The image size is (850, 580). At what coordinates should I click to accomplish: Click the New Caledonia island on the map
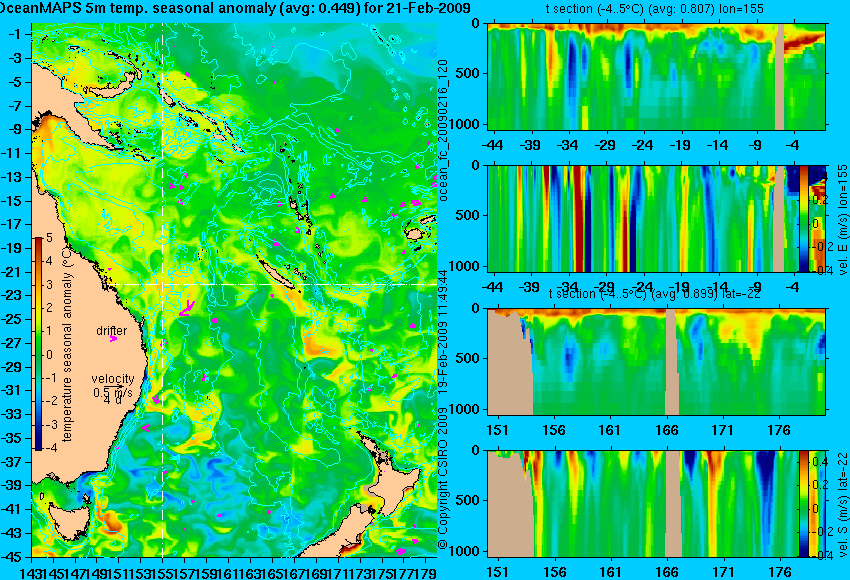click(x=276, y=273)
